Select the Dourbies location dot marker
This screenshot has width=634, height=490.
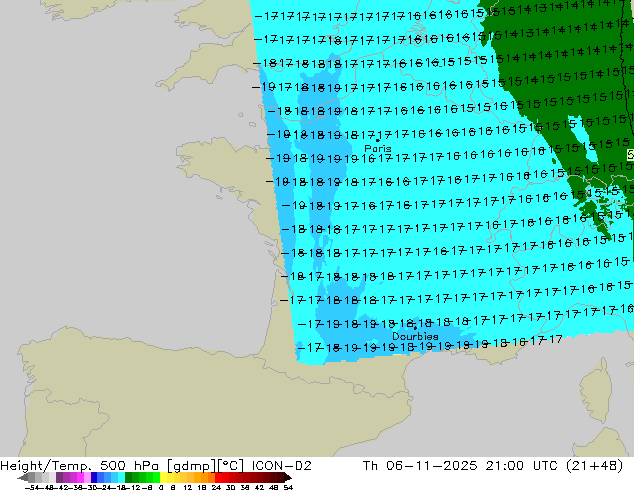pyautogui.click(x=415, y=328)
